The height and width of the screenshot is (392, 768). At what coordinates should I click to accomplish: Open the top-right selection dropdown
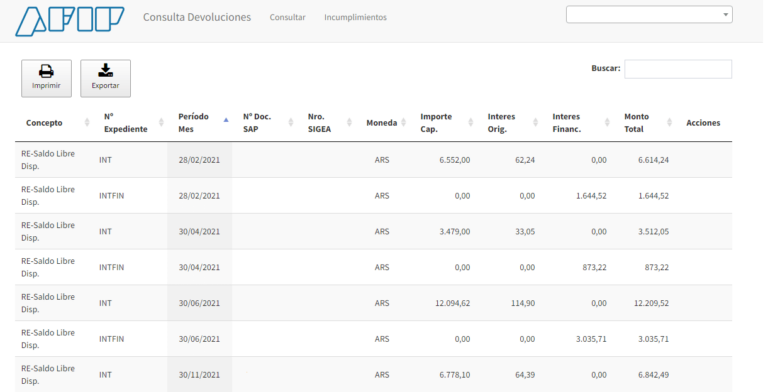(649, 15)
